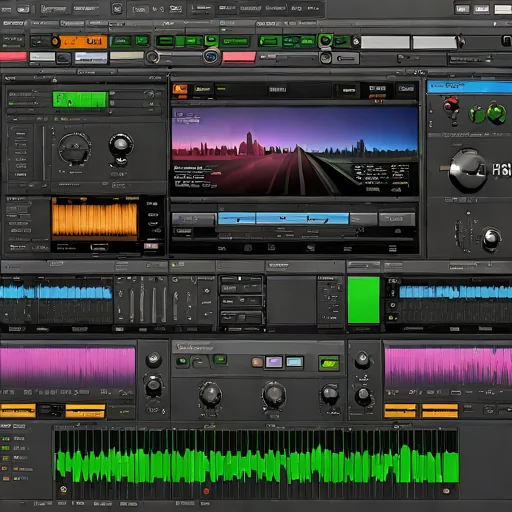This screenshot has height=512, width=512.
Task: Click the small pink button below the orange waveform
Action: coord(151,246)
